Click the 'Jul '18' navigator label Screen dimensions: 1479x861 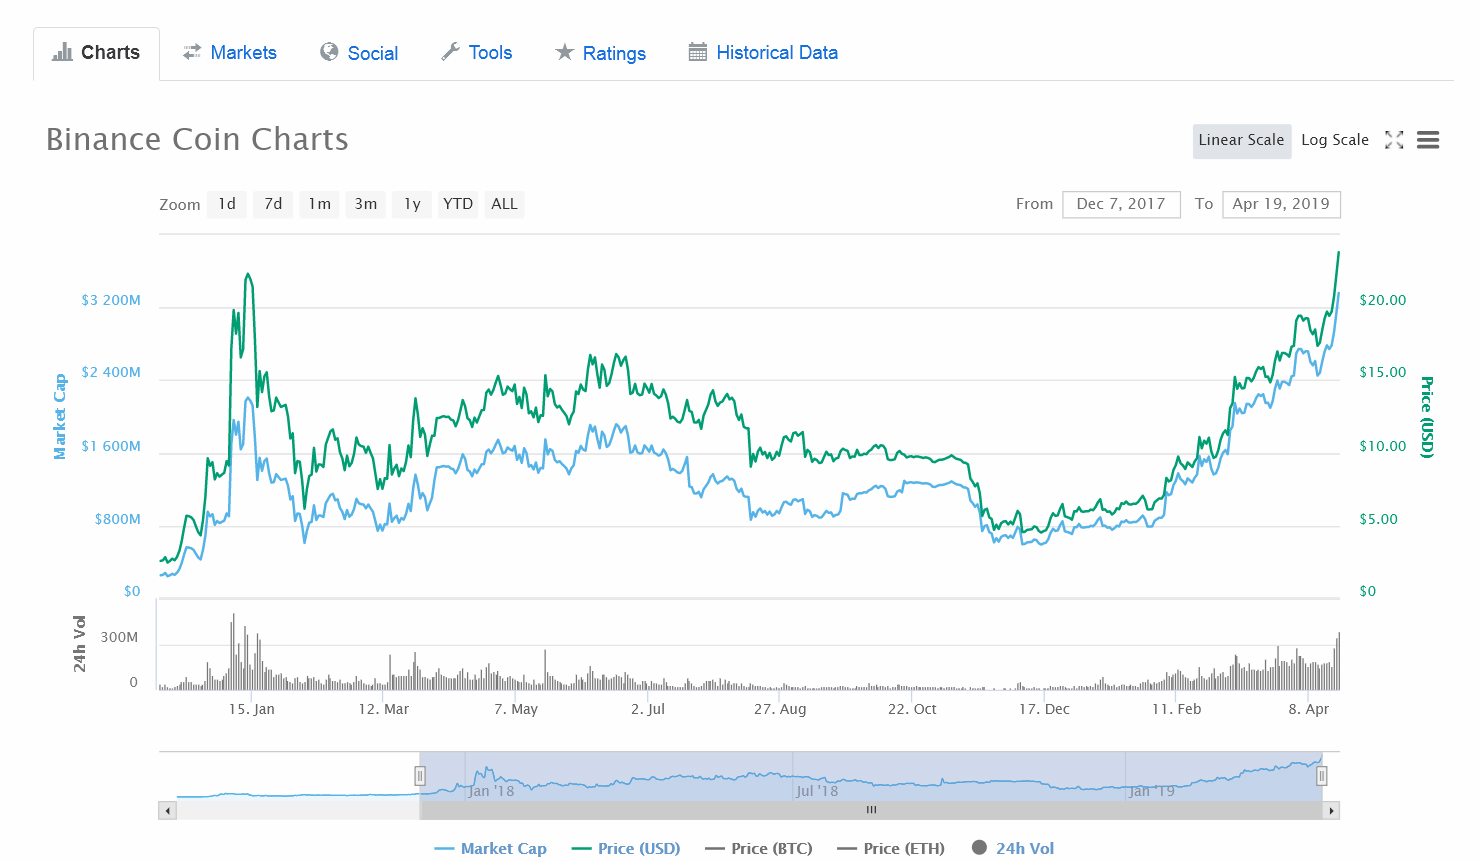click(x=818, y=791)
